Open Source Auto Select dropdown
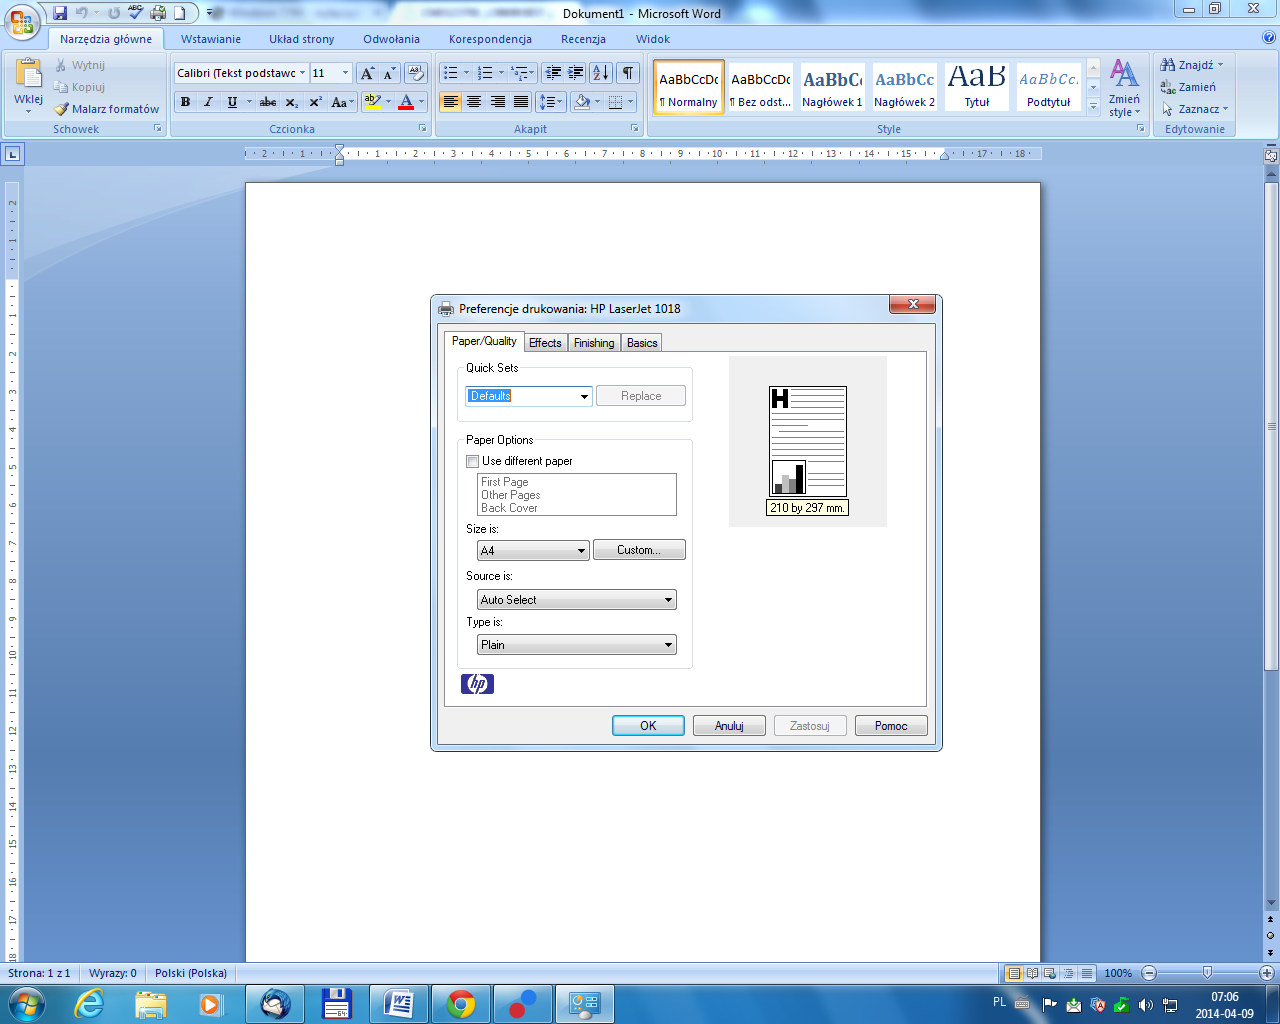Viewport: 1280px width, 1024px height. [577, 600]
